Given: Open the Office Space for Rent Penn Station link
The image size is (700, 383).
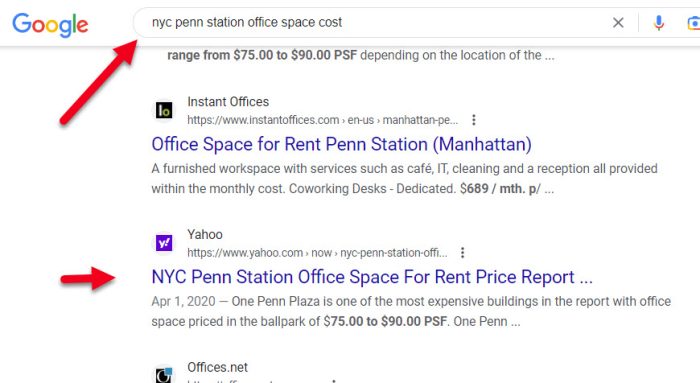Looking at the screenshot, I should pyautogui.click(x=342, y=145).
